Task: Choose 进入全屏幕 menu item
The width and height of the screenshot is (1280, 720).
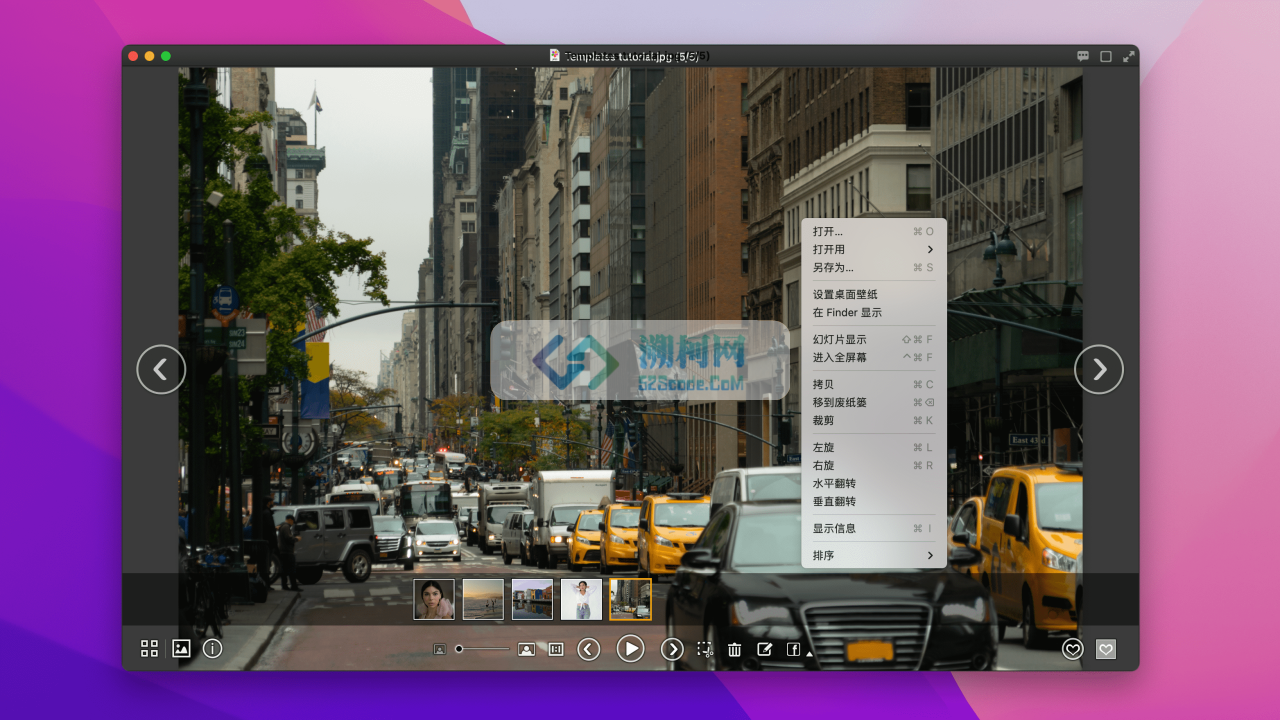Action: pyautogui.click(x=874, y=357)
